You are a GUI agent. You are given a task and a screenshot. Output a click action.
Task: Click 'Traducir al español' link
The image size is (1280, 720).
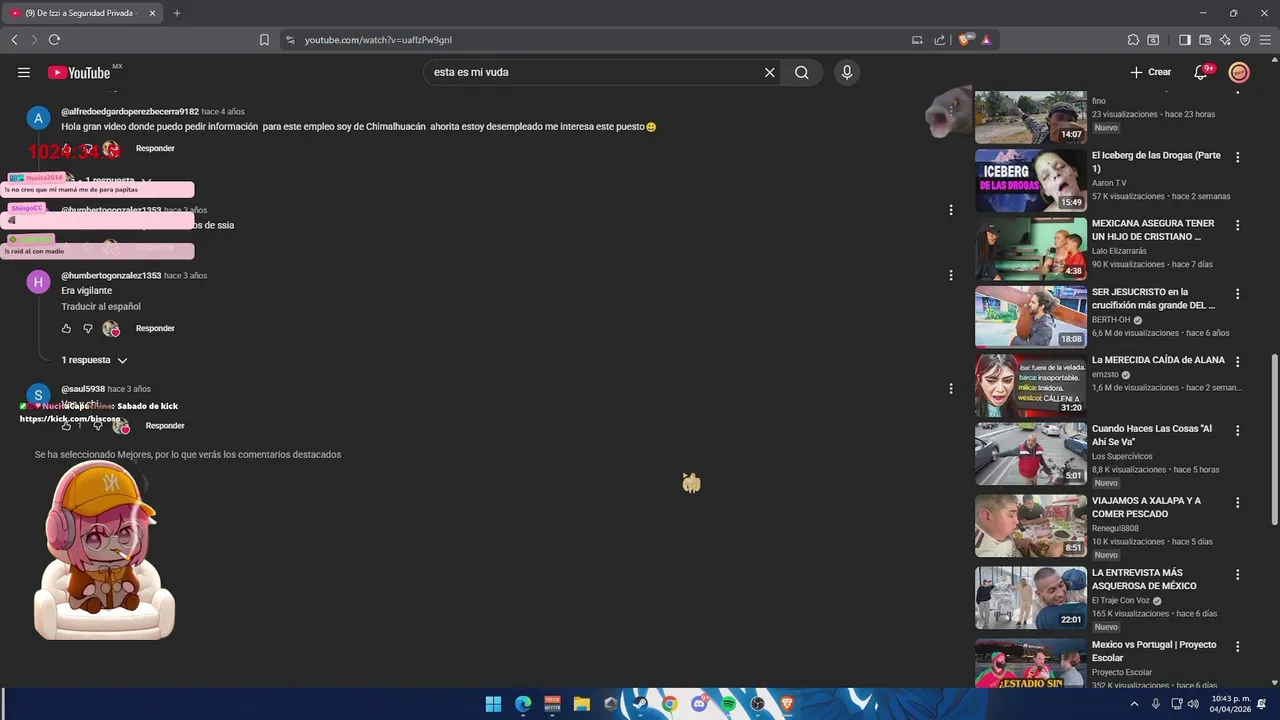click(x=101, y=307)
